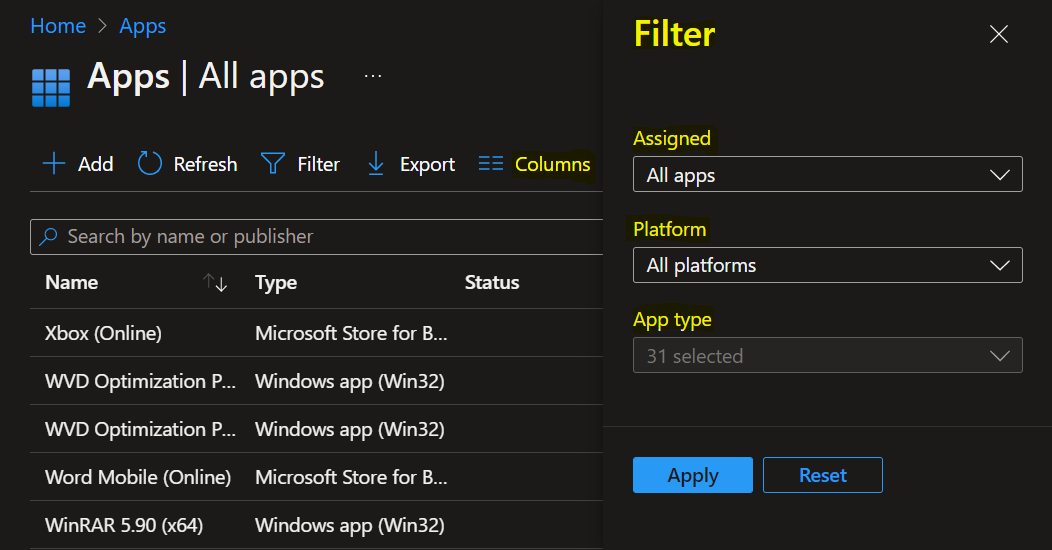Select the Xbox (Online) app row
1052x550 pixels.
[103, 333]
